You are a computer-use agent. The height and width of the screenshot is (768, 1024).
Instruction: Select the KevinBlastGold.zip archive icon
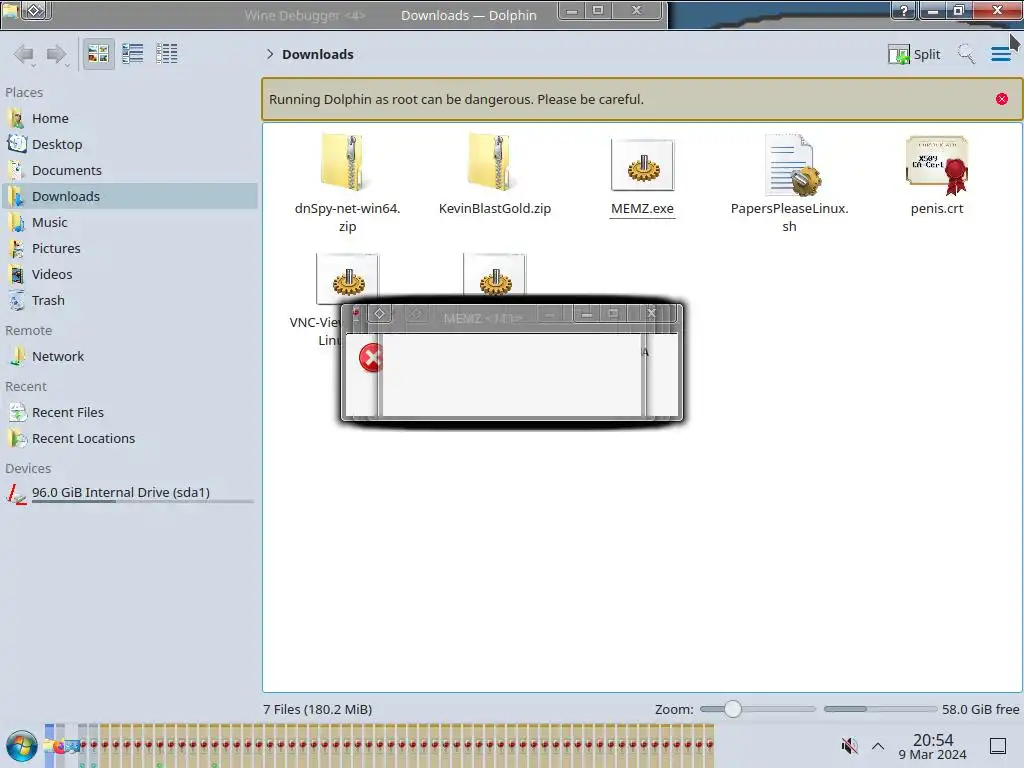tap(494, 163)
